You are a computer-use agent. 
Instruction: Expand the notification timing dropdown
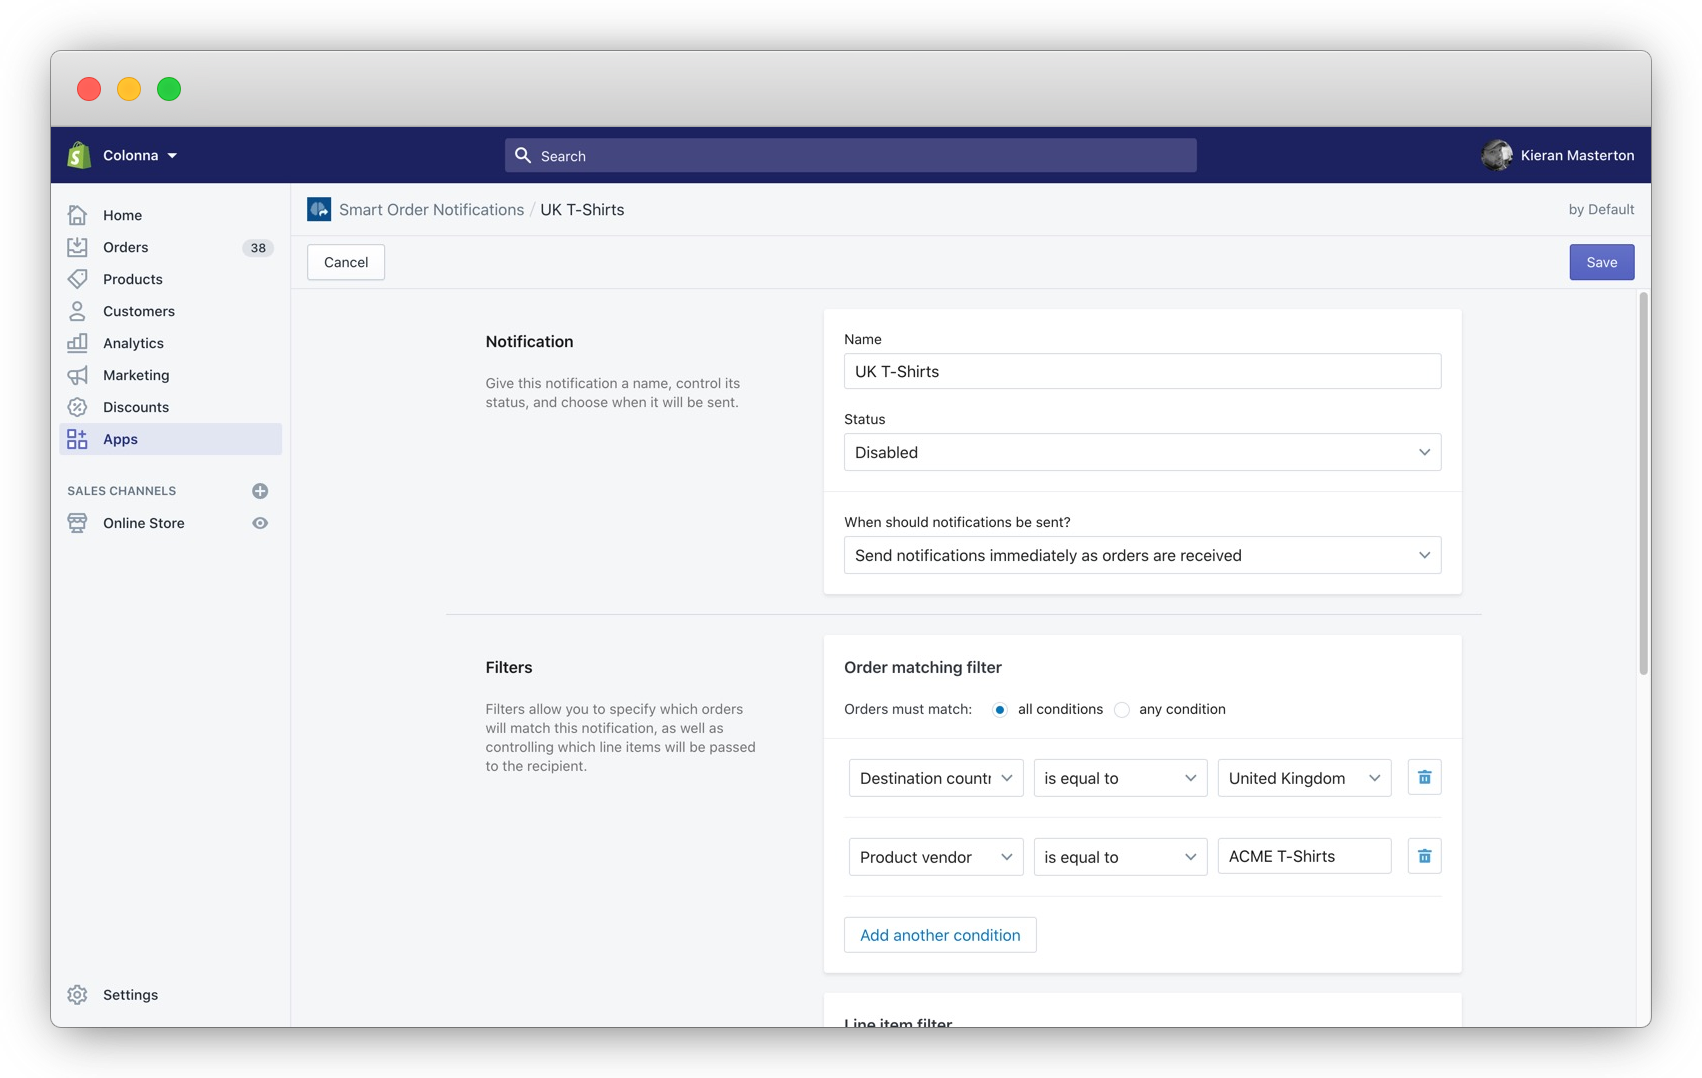(x=1142, y=555)
